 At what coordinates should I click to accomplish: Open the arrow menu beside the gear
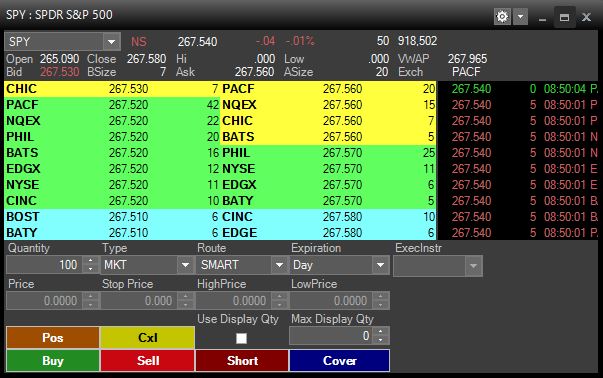(520, 17)
